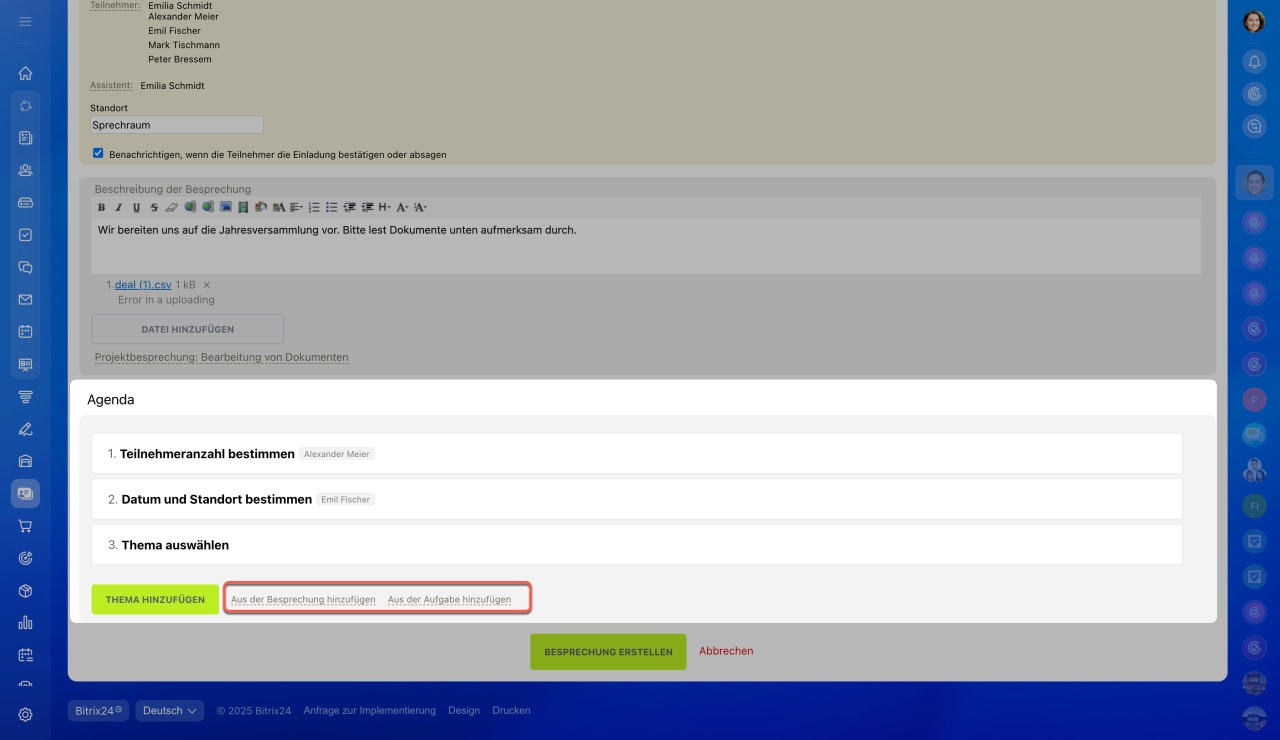Image resolution: width=1280 pixels, height=740 pixels.
Task: Open the pink P contact avatar in right panel
Action: [1254, 400]
